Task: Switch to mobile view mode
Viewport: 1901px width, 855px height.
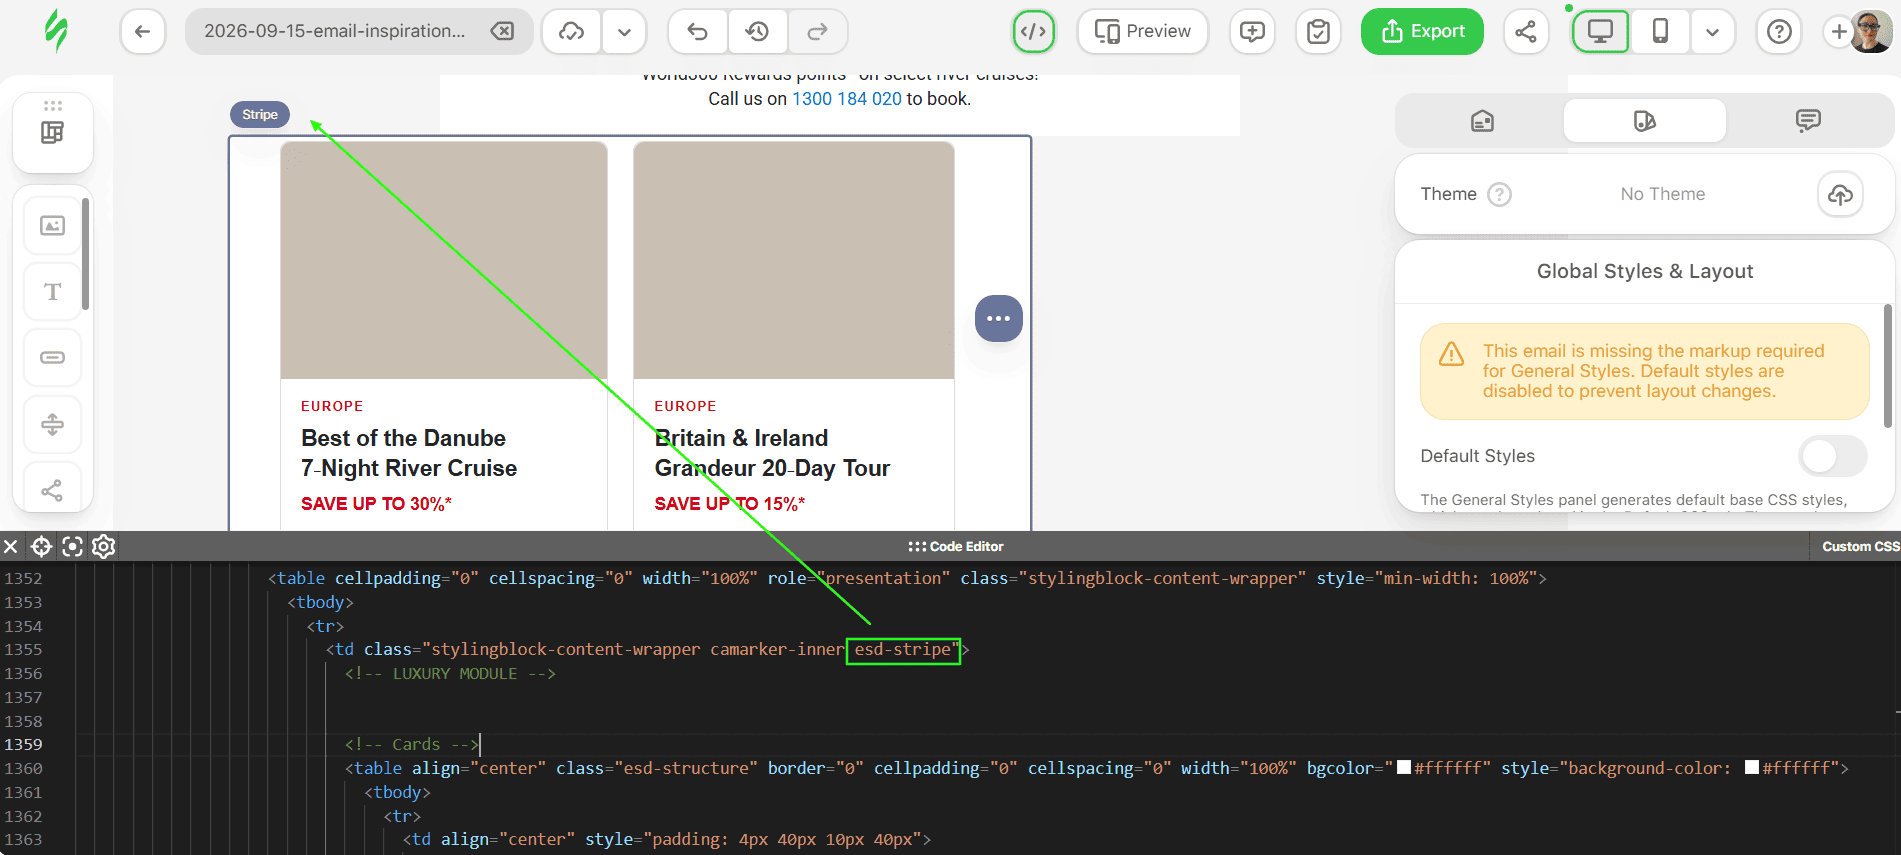Action: [x=1660, y=32]
